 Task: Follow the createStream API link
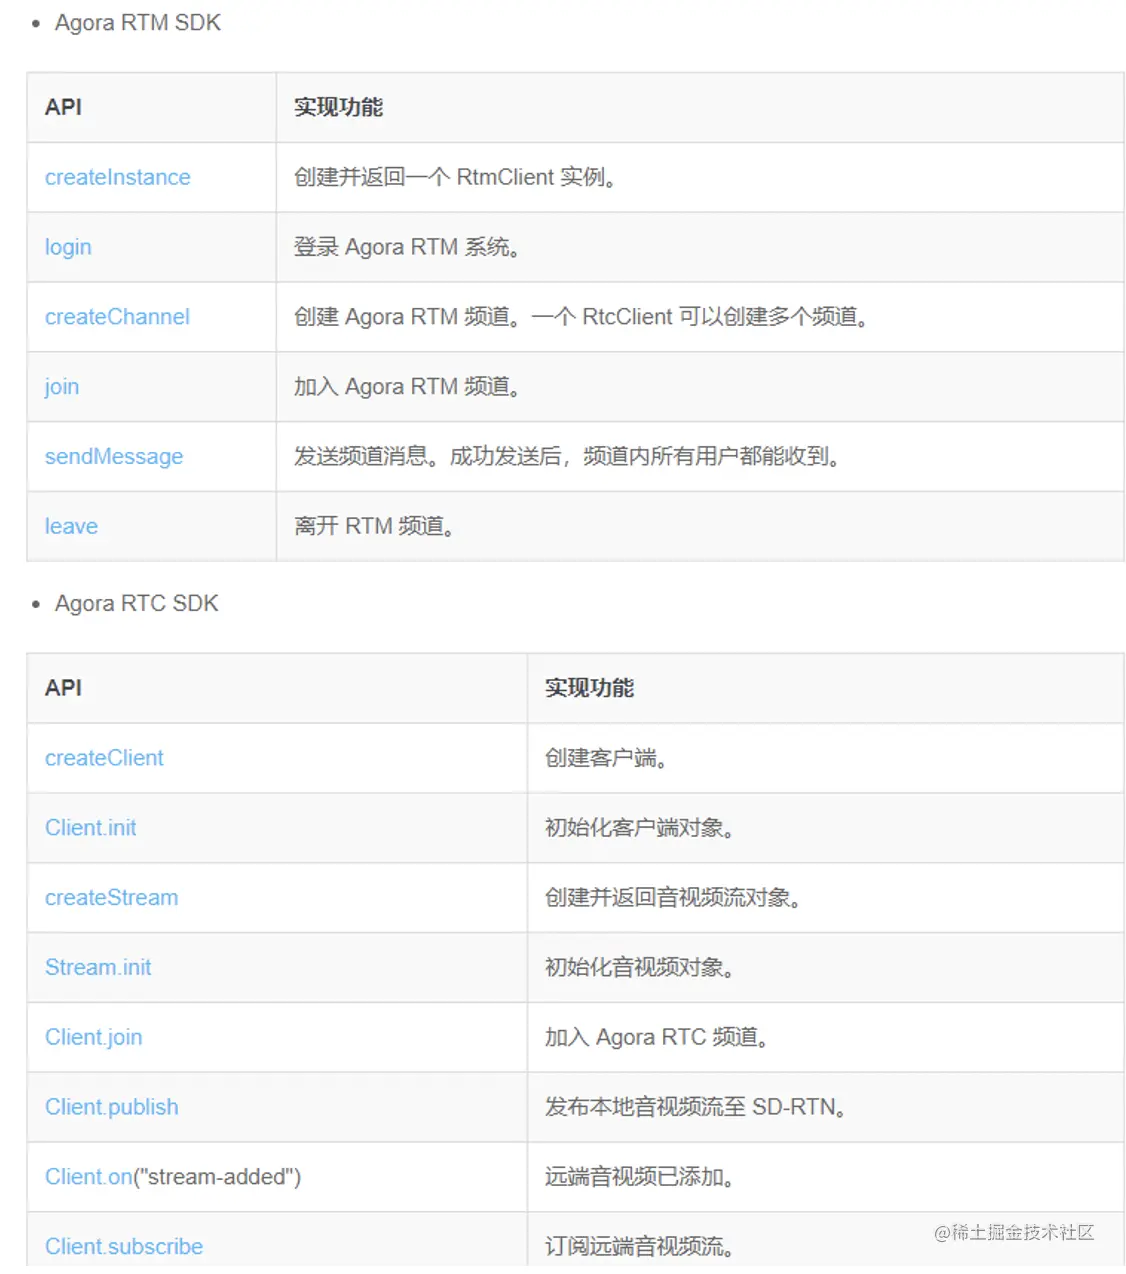pos(111,898)
